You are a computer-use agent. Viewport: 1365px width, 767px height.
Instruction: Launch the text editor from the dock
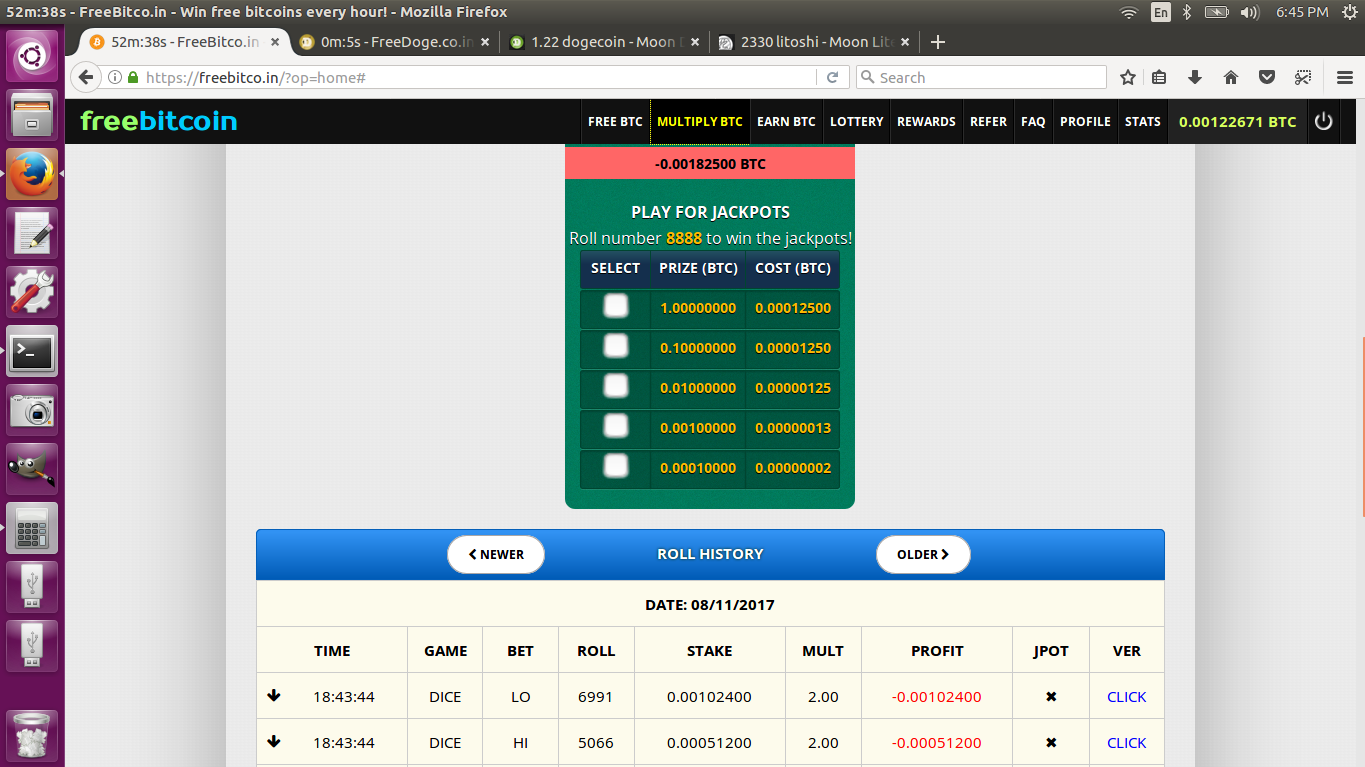(33, 233)
